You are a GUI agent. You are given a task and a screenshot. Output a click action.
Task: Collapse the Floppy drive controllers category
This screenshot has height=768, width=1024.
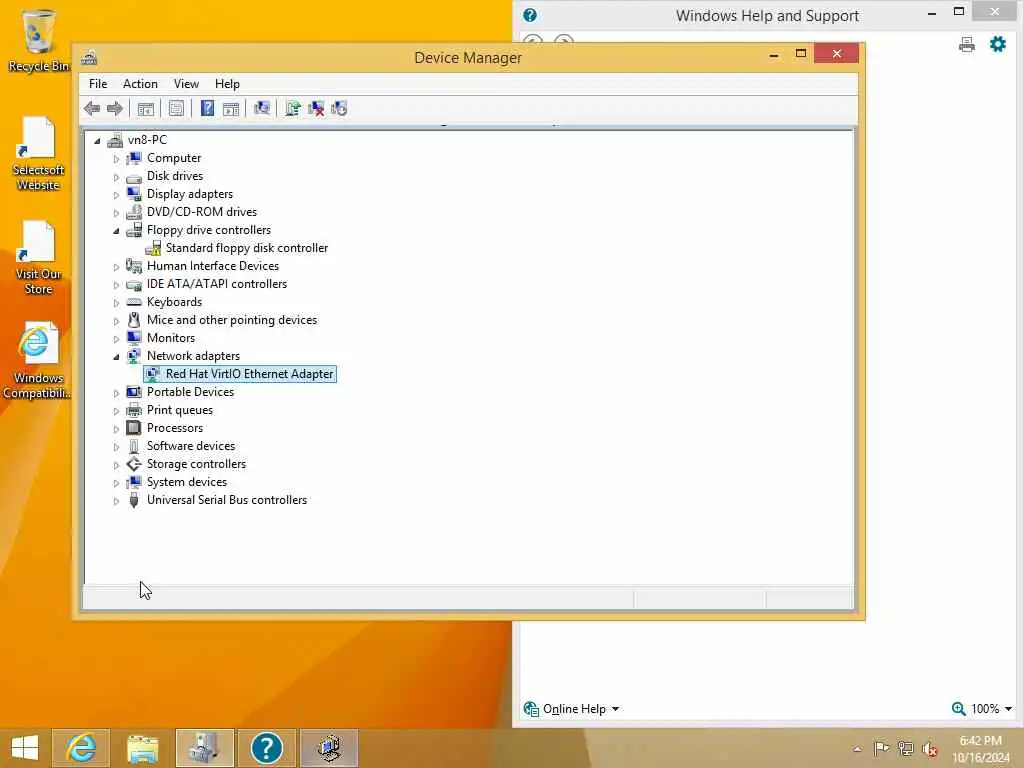point(116,231)
